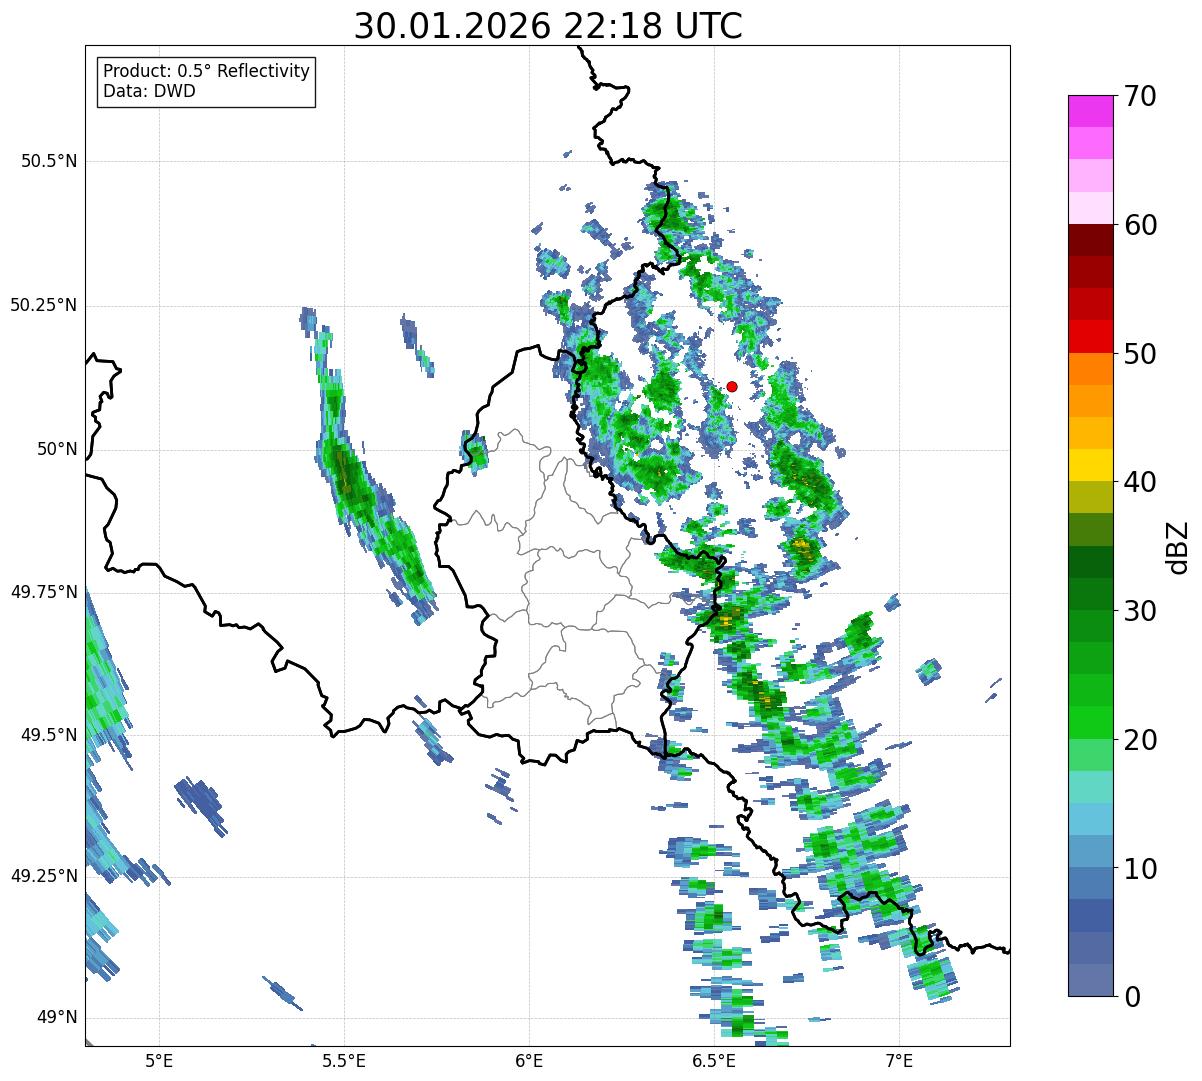Click the '7°E' longitude label
Screen dimensions: 1202x1081
pos(899,1060)
